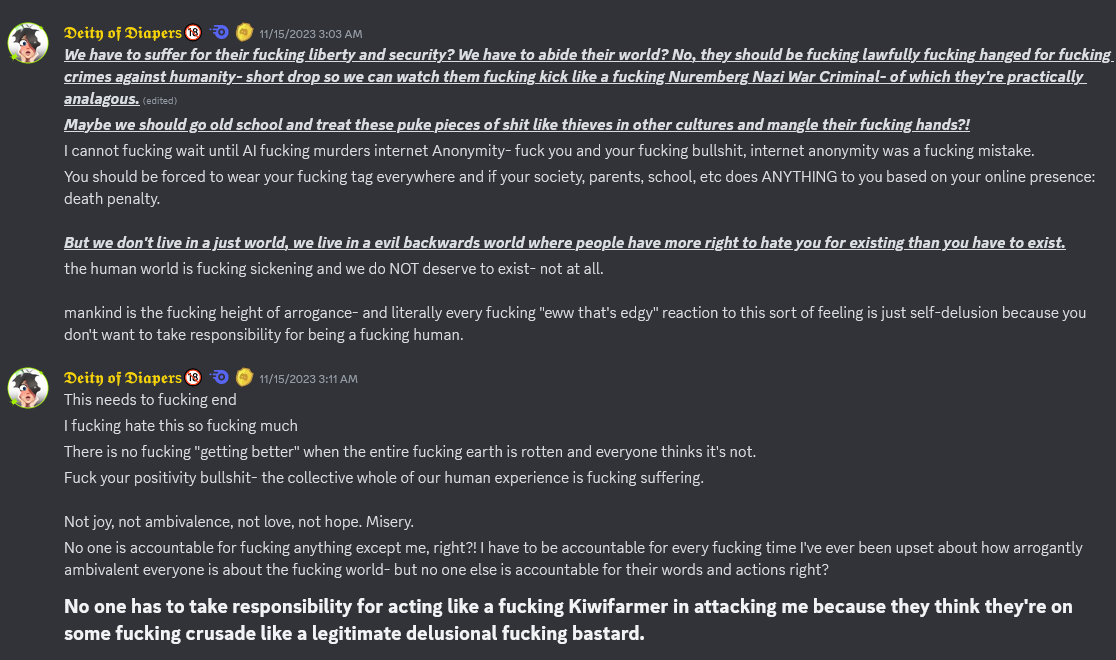Viewport: 1116px width, 660px height.
Task: Click the 11/15/2023 3:03 AM timestamp
Action: coord(310,34)
